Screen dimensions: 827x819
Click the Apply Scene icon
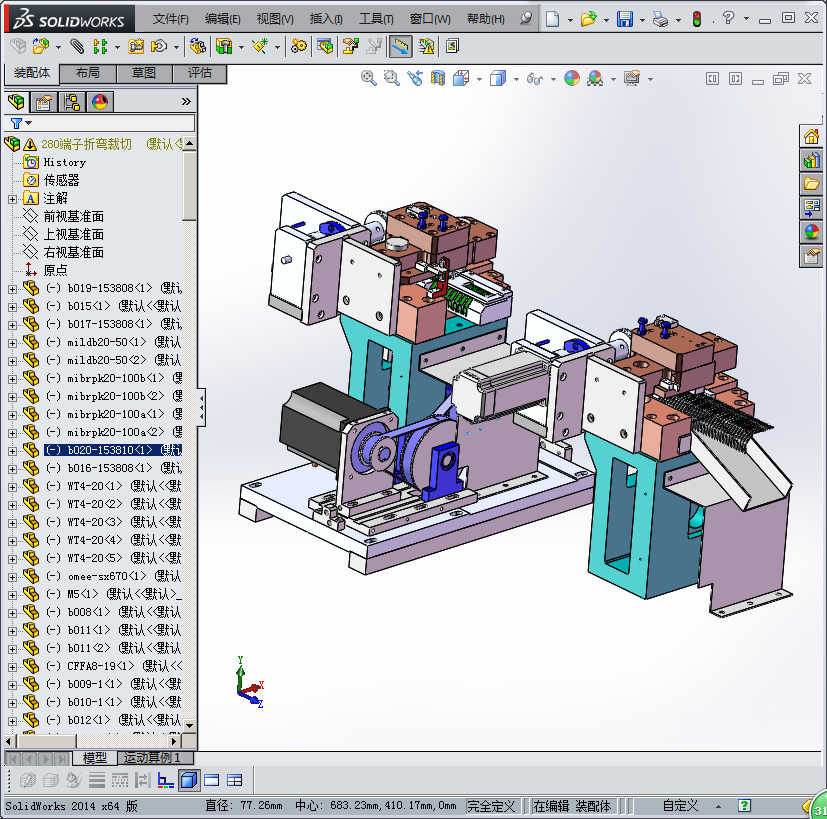[x=595, y=79]
